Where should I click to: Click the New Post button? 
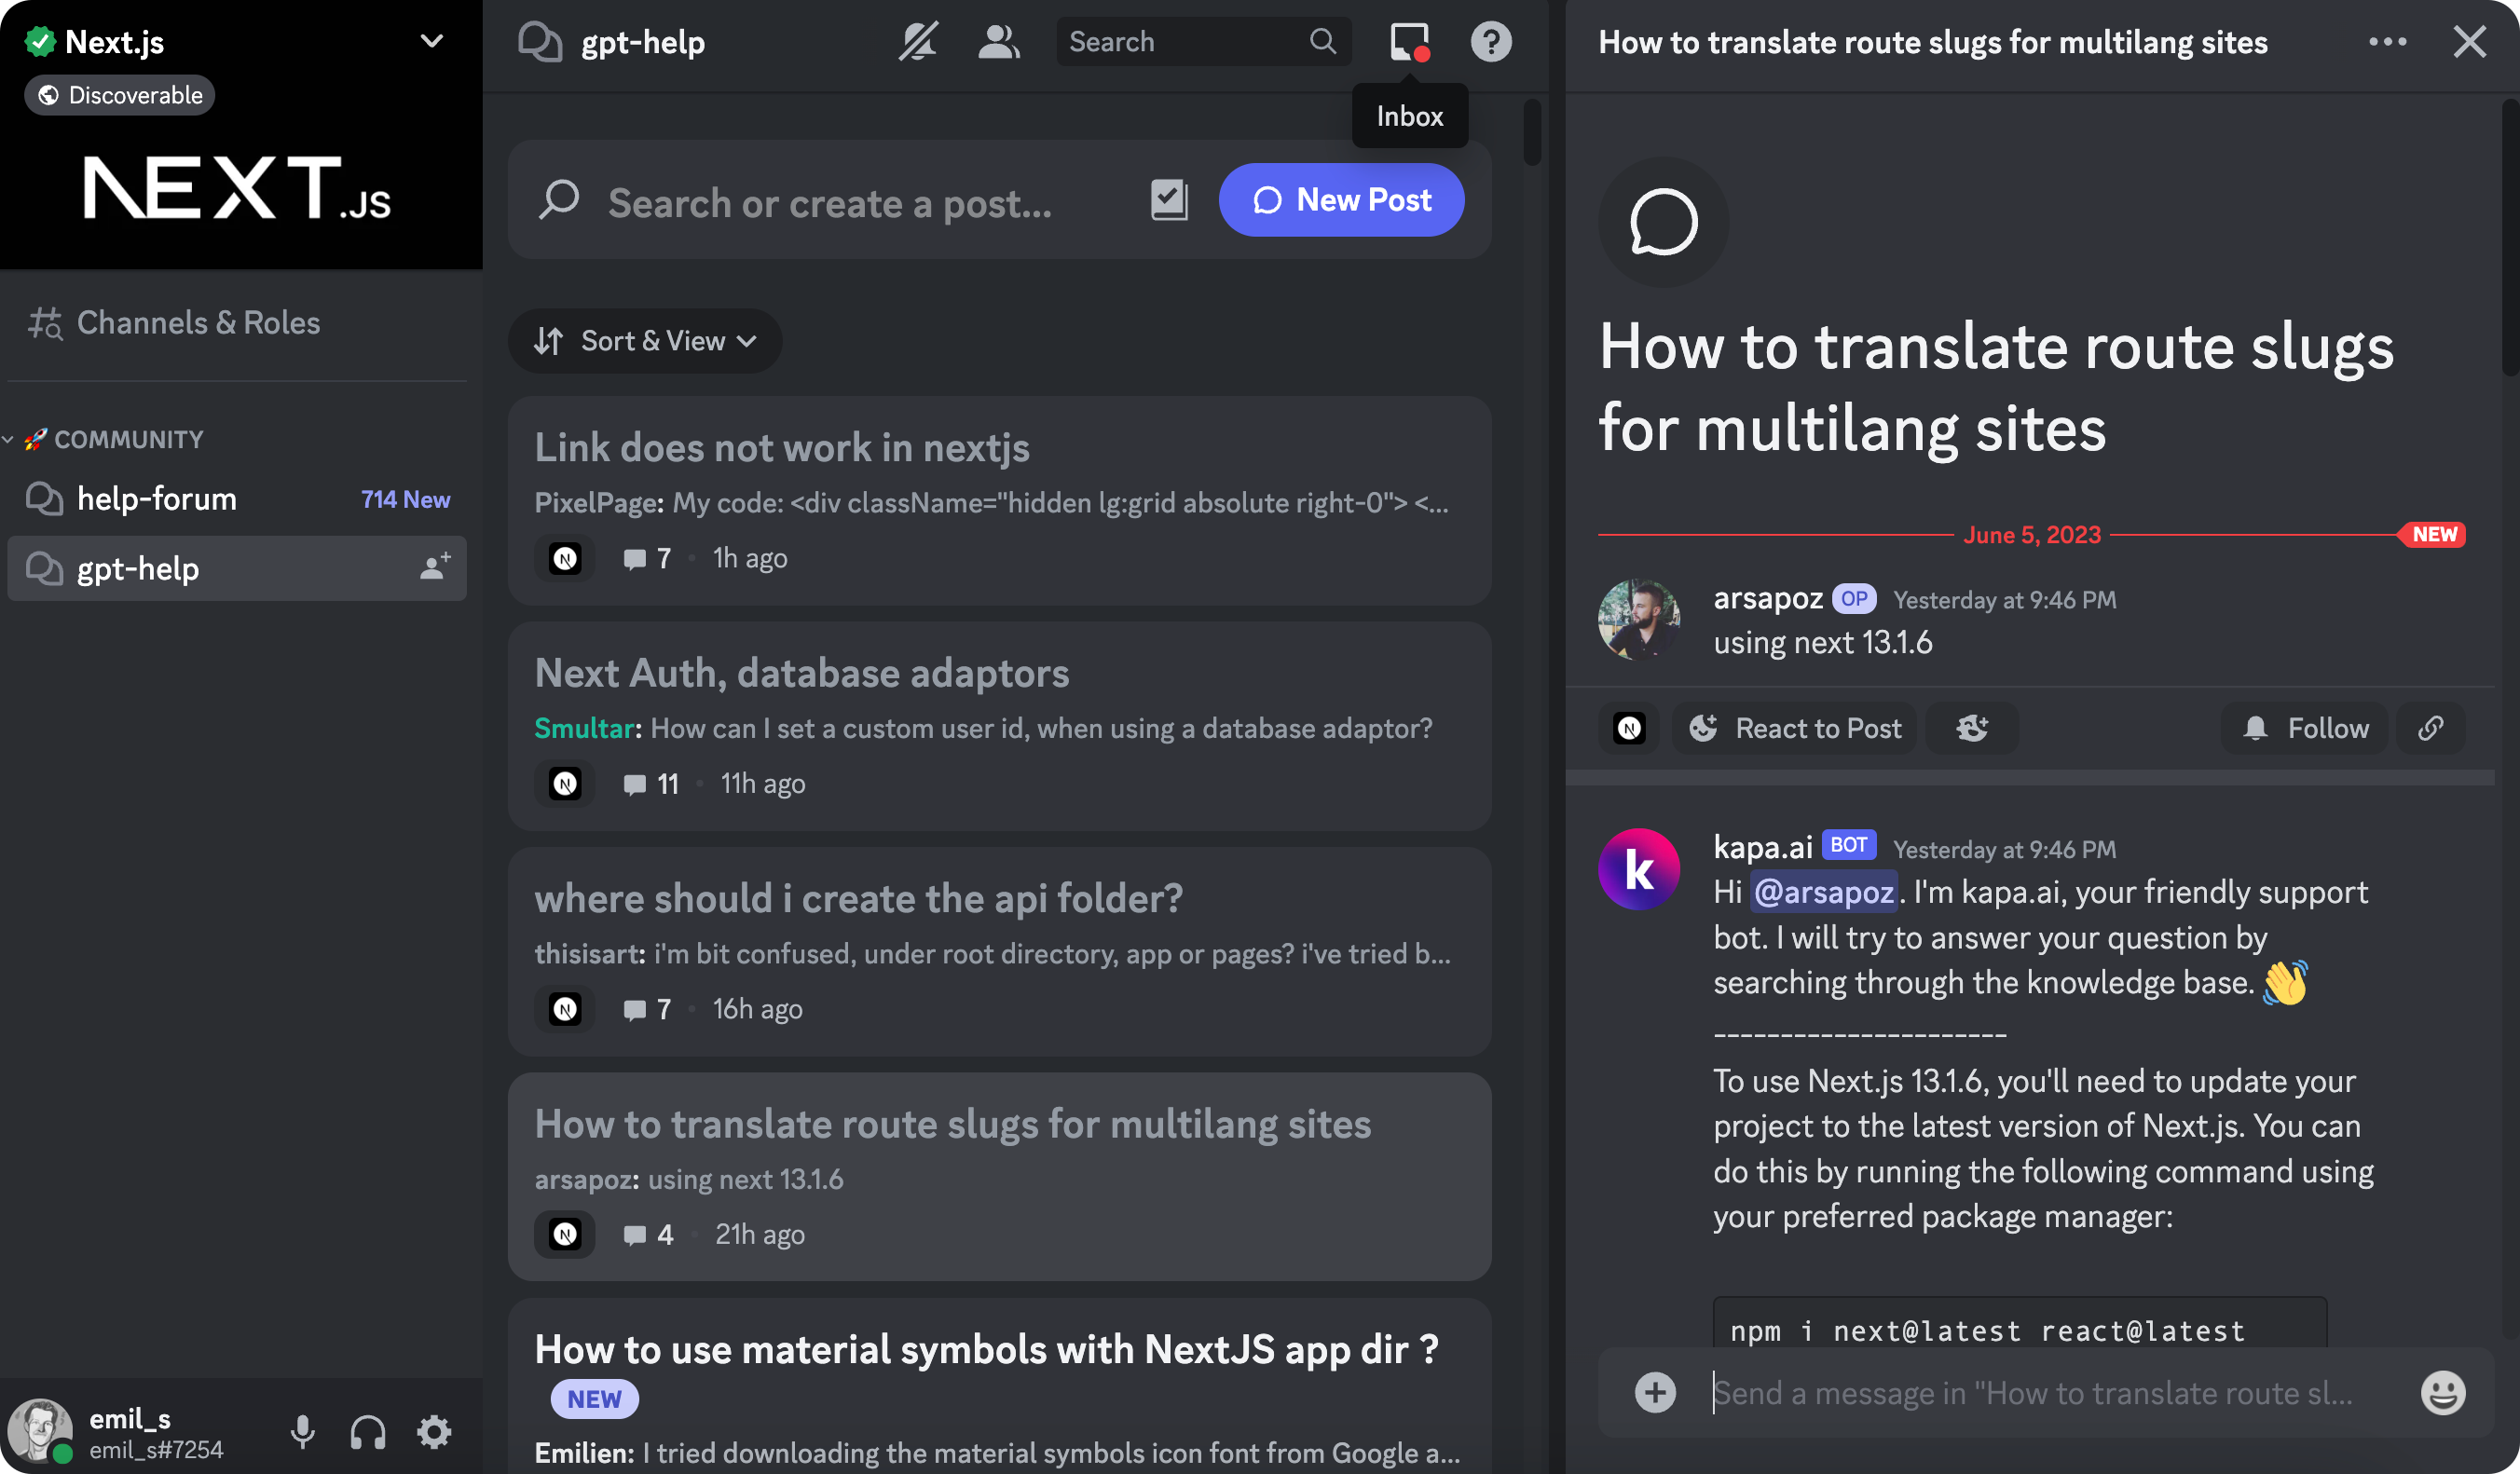pyautogui.click(x=1343, y=198)
